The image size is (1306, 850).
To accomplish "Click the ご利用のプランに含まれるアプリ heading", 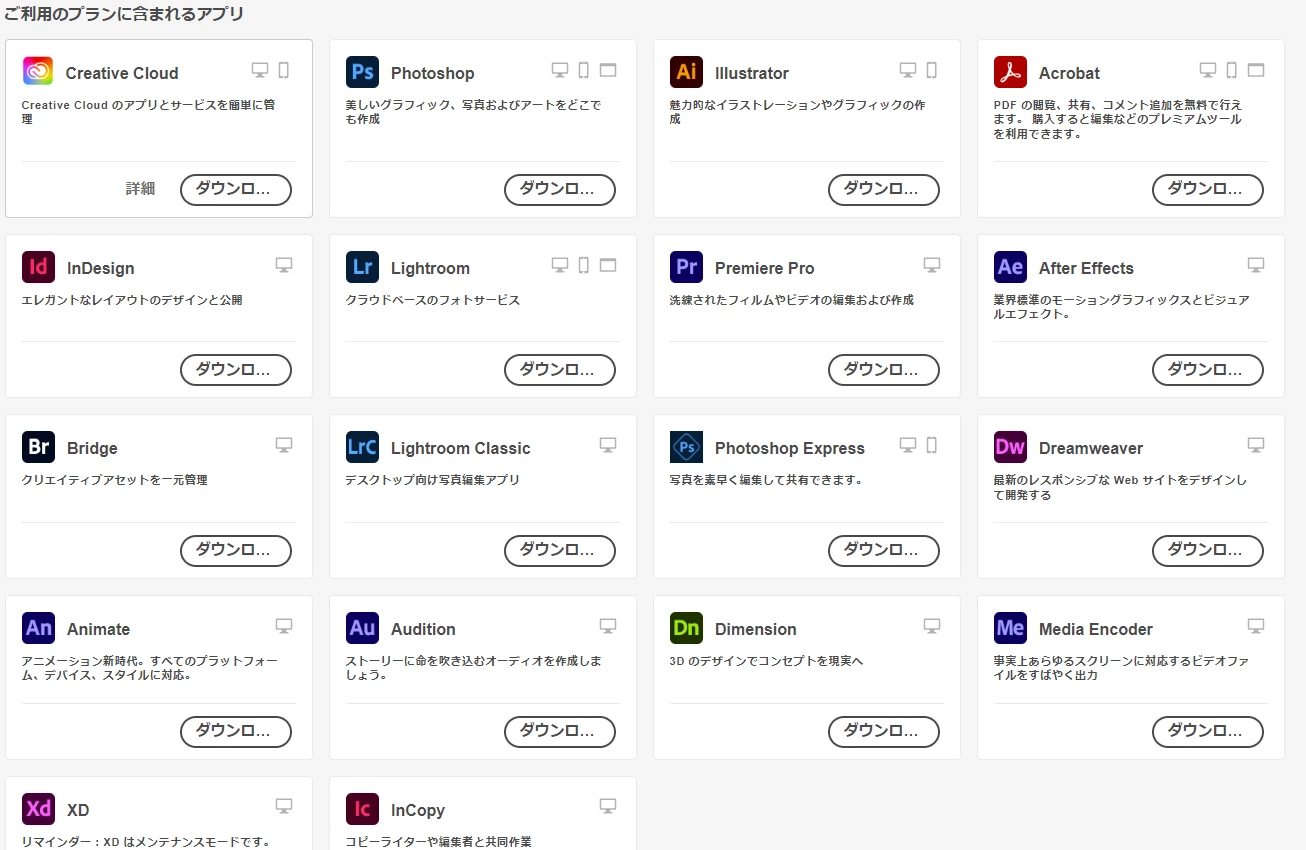I will (x=124, y=14).
